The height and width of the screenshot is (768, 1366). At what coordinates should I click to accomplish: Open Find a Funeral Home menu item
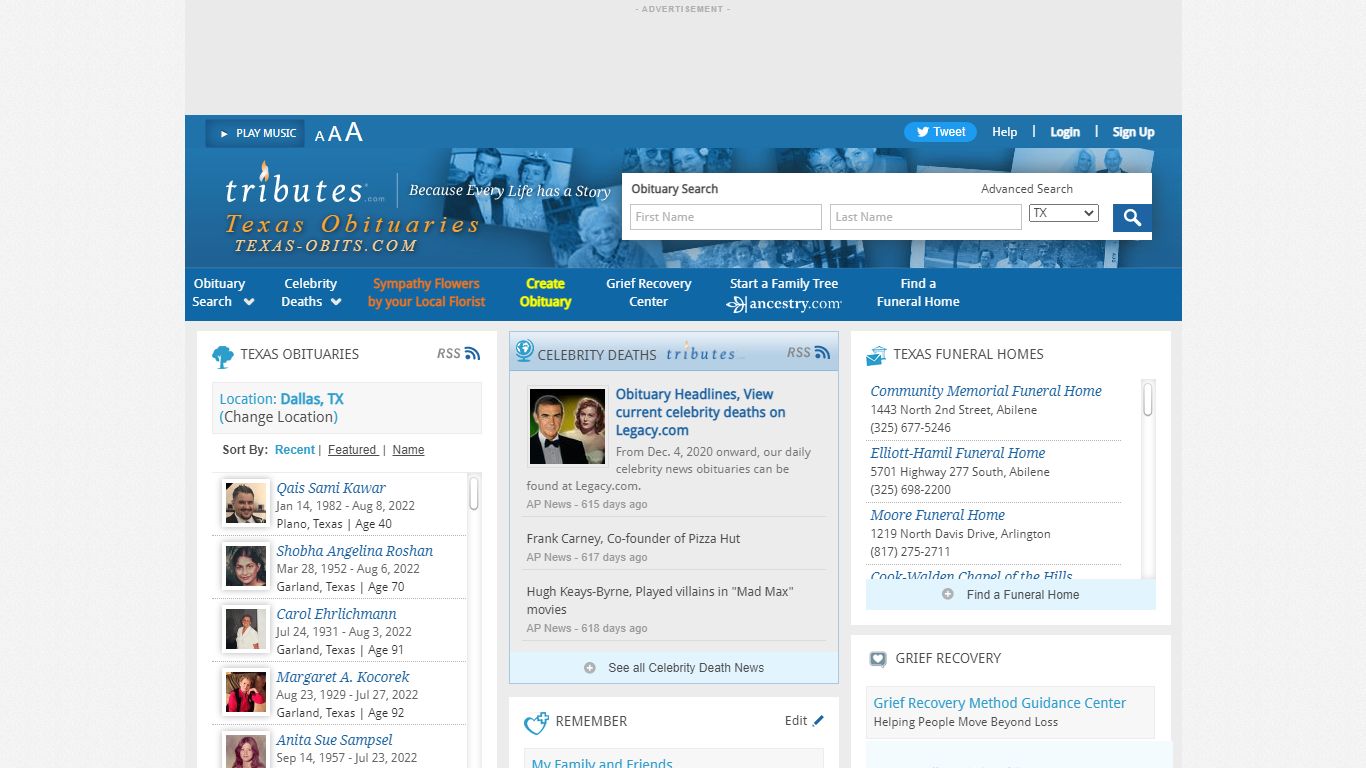(918, 293)
